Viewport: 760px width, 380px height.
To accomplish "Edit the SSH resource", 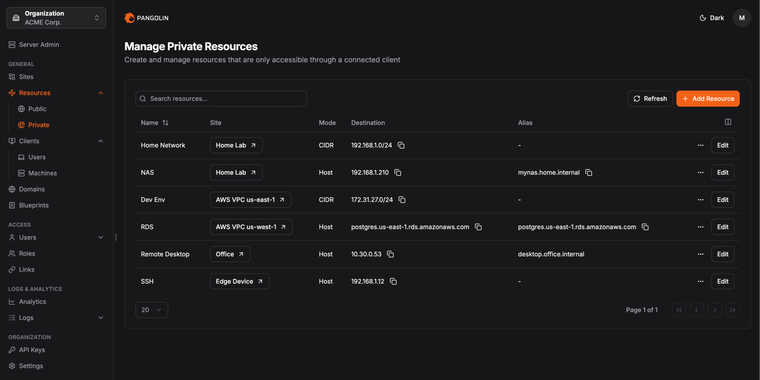I will [x=723, y=281].
